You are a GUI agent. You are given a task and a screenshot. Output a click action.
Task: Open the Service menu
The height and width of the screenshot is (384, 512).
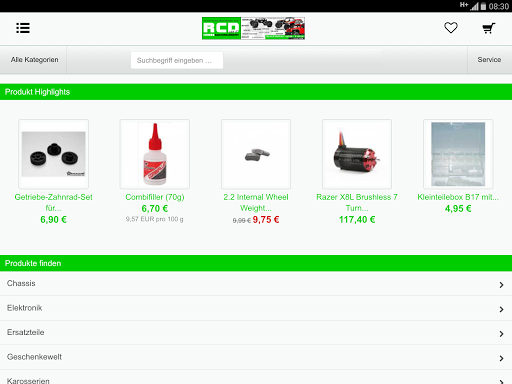pos(489,60)
